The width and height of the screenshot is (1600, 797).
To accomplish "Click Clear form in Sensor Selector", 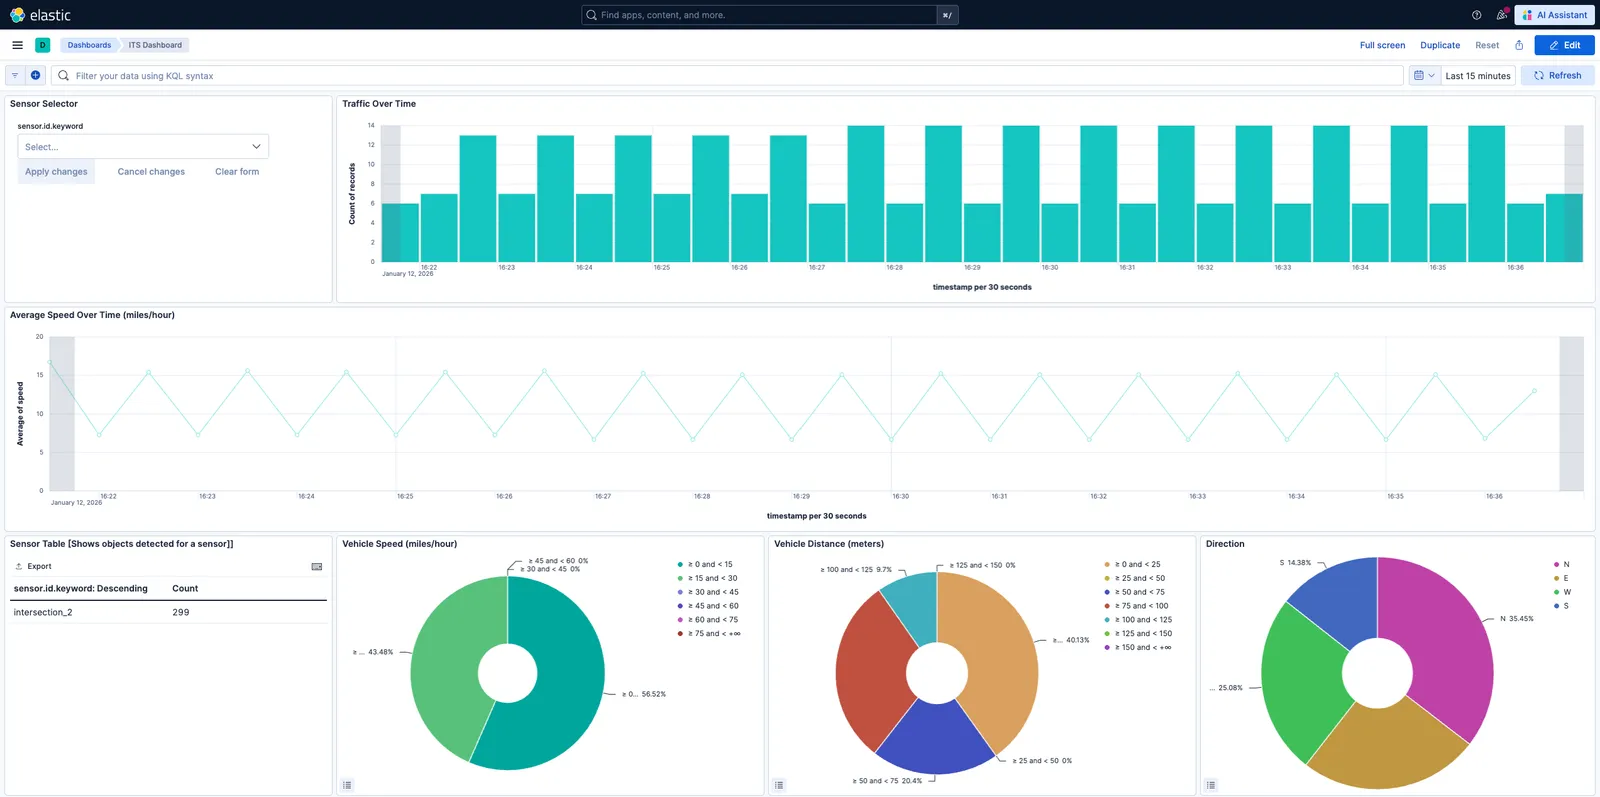I will pyautogui.click(x=237, y=172).
